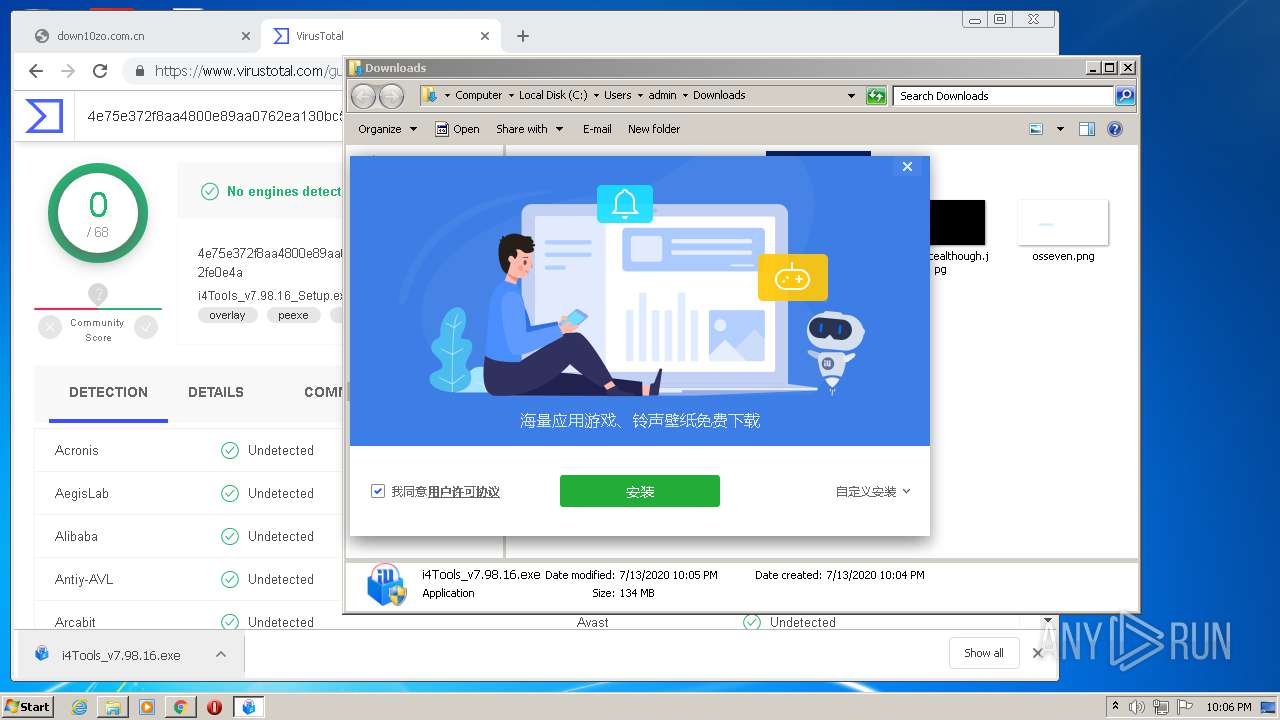This screenshot has height=720, width=1280.
Task: Open a new Chrome tab
Action: 522,36
